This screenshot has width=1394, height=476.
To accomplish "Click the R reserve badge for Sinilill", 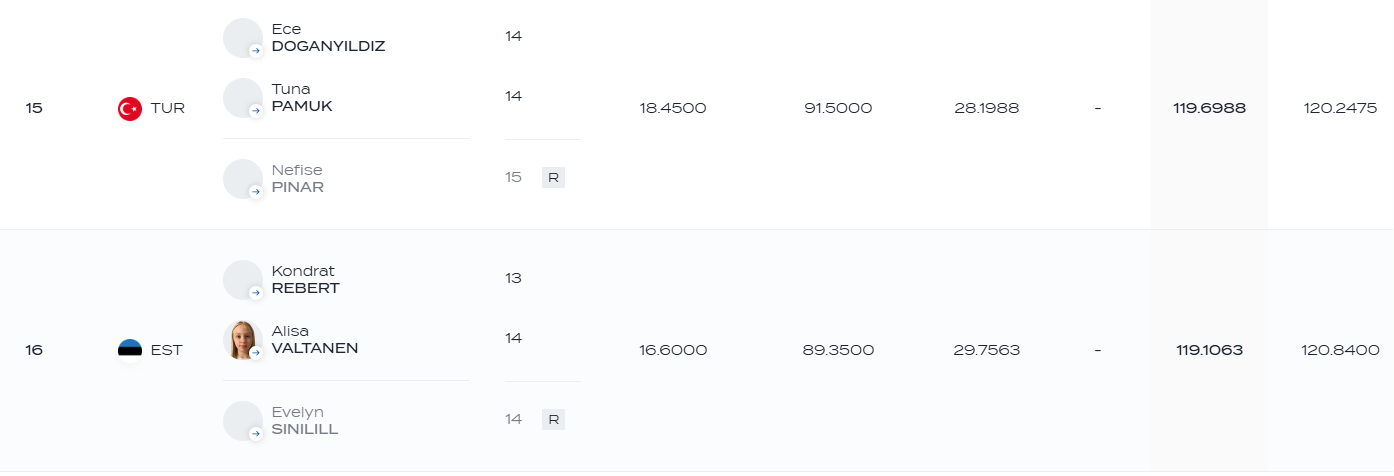I will (x=553, y=420).
